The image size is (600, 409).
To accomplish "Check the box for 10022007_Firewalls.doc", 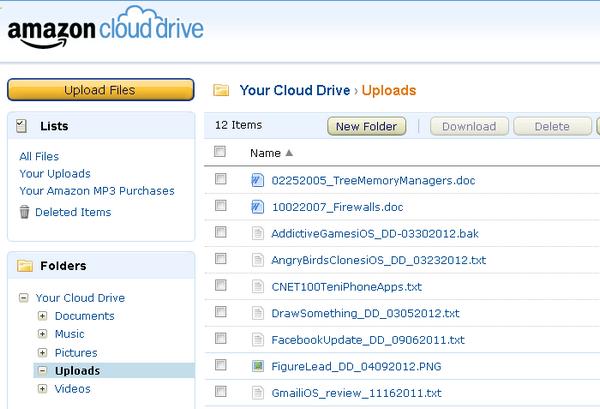I will (x=220, y=205).
